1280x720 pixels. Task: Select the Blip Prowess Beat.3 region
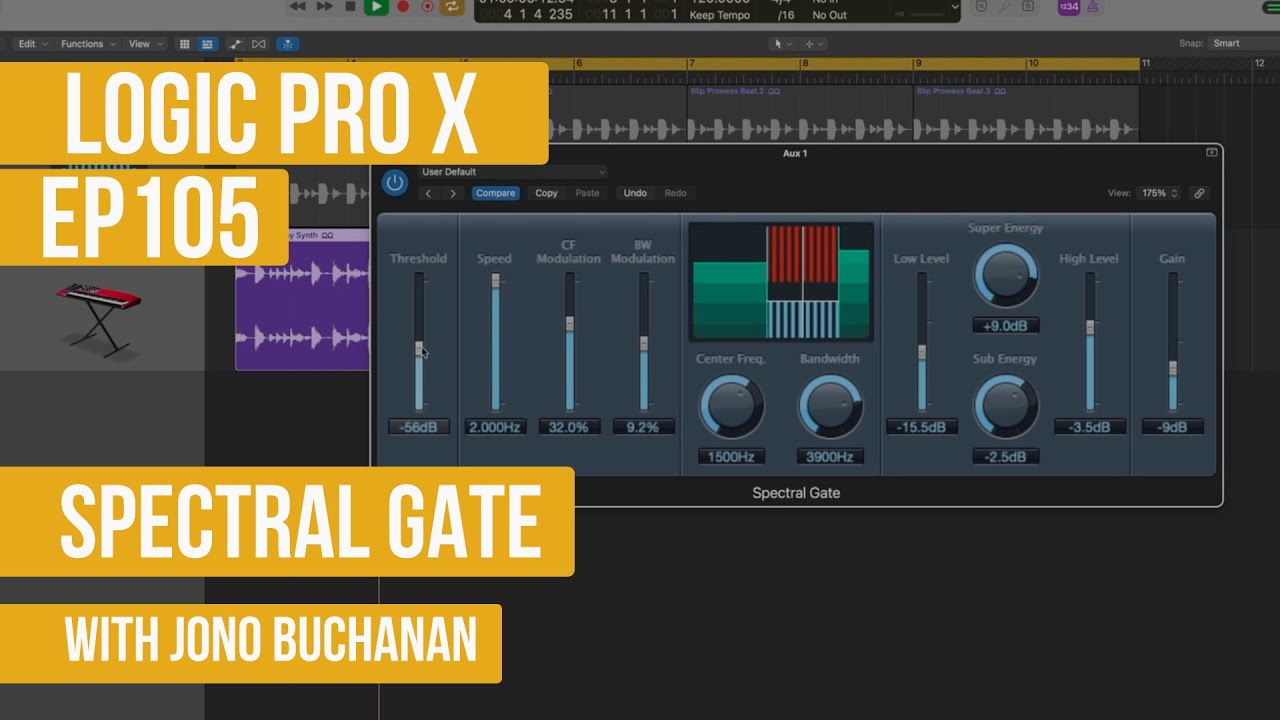coord(1026,112)
